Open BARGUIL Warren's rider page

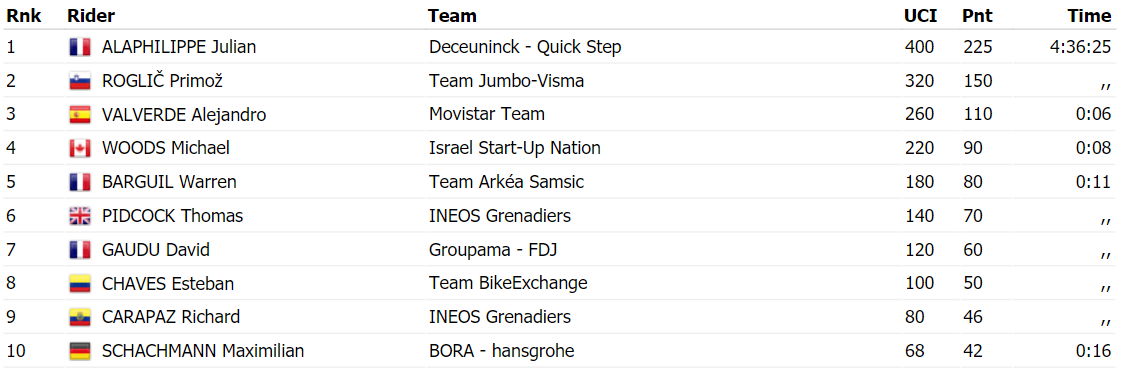click(169, 182)
